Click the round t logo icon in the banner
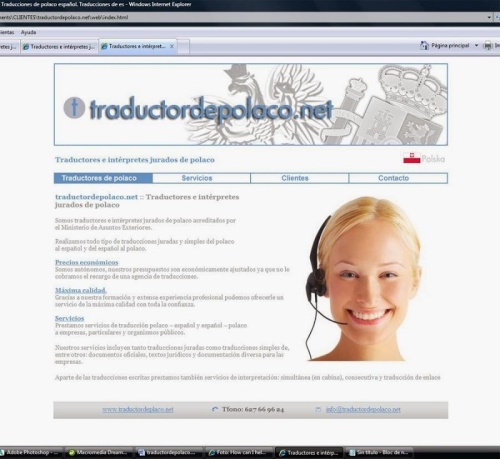500x459 pixels. tap(74, 107)
